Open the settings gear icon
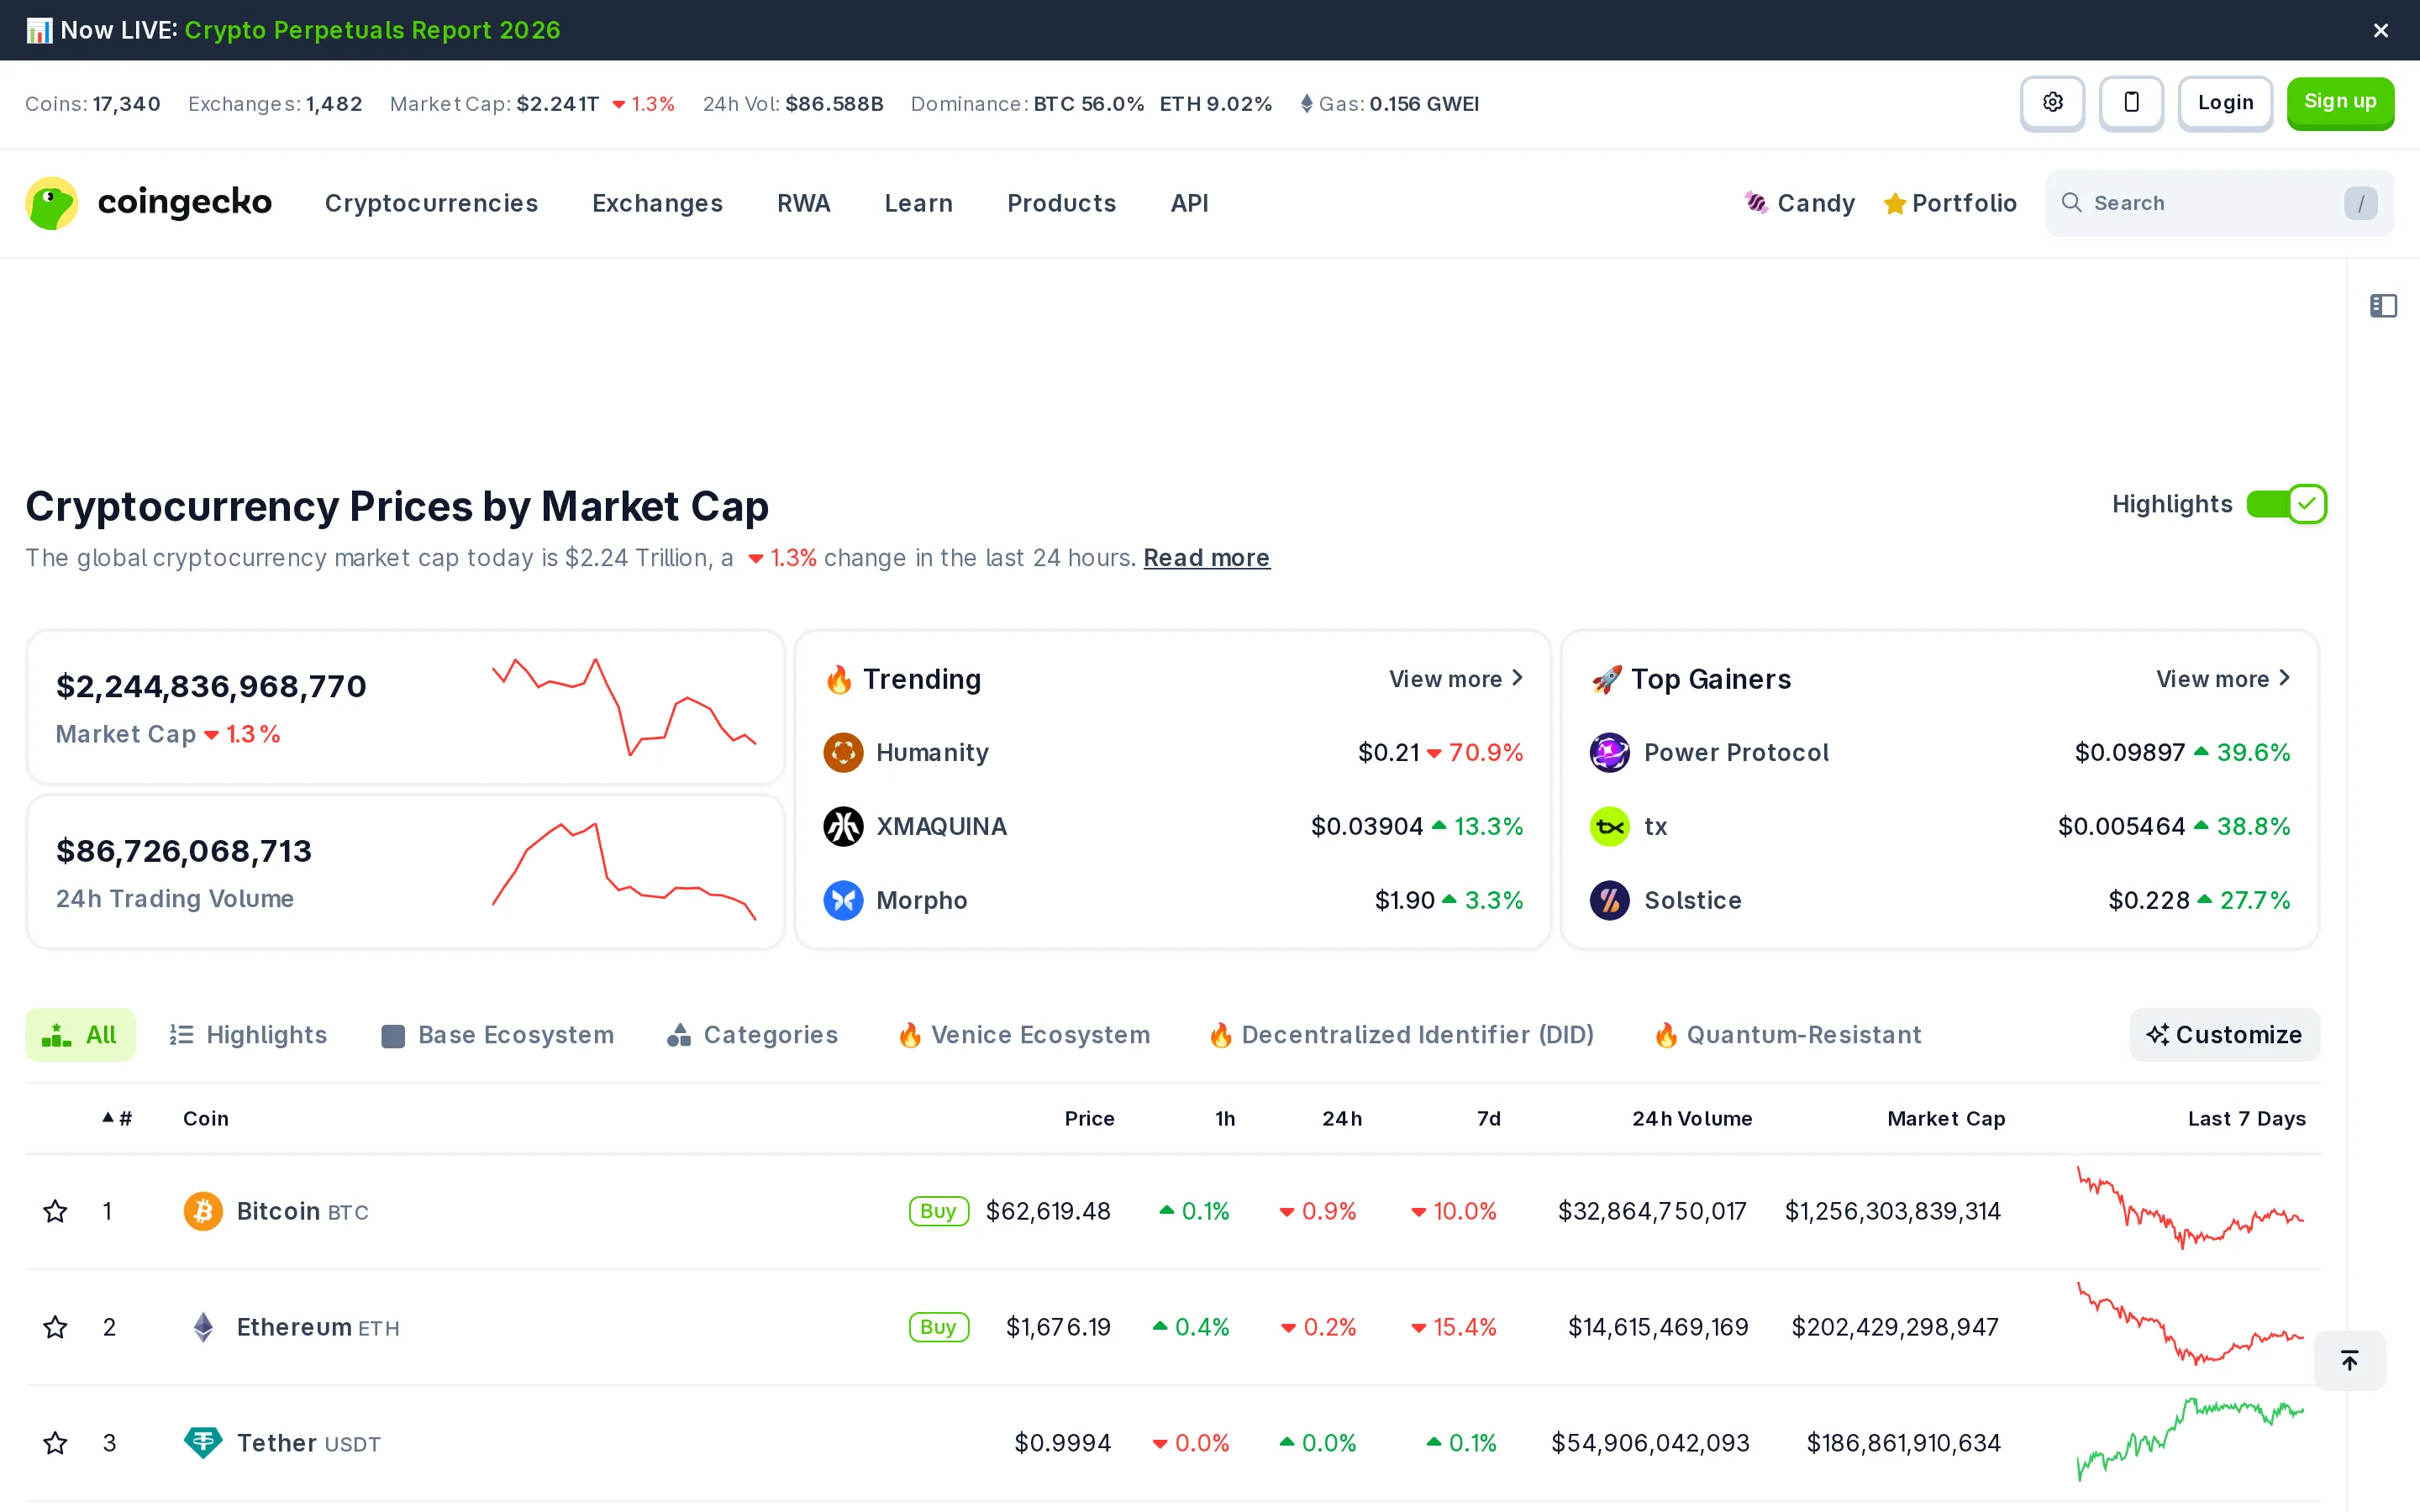Viewport: 2420px width, 1512px height. 2052,103
